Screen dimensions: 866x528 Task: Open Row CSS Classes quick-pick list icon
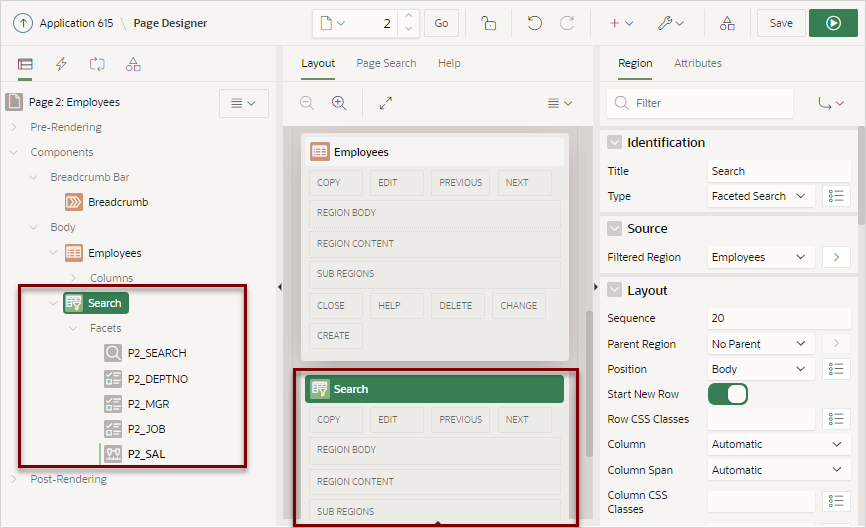coord(836,419)
